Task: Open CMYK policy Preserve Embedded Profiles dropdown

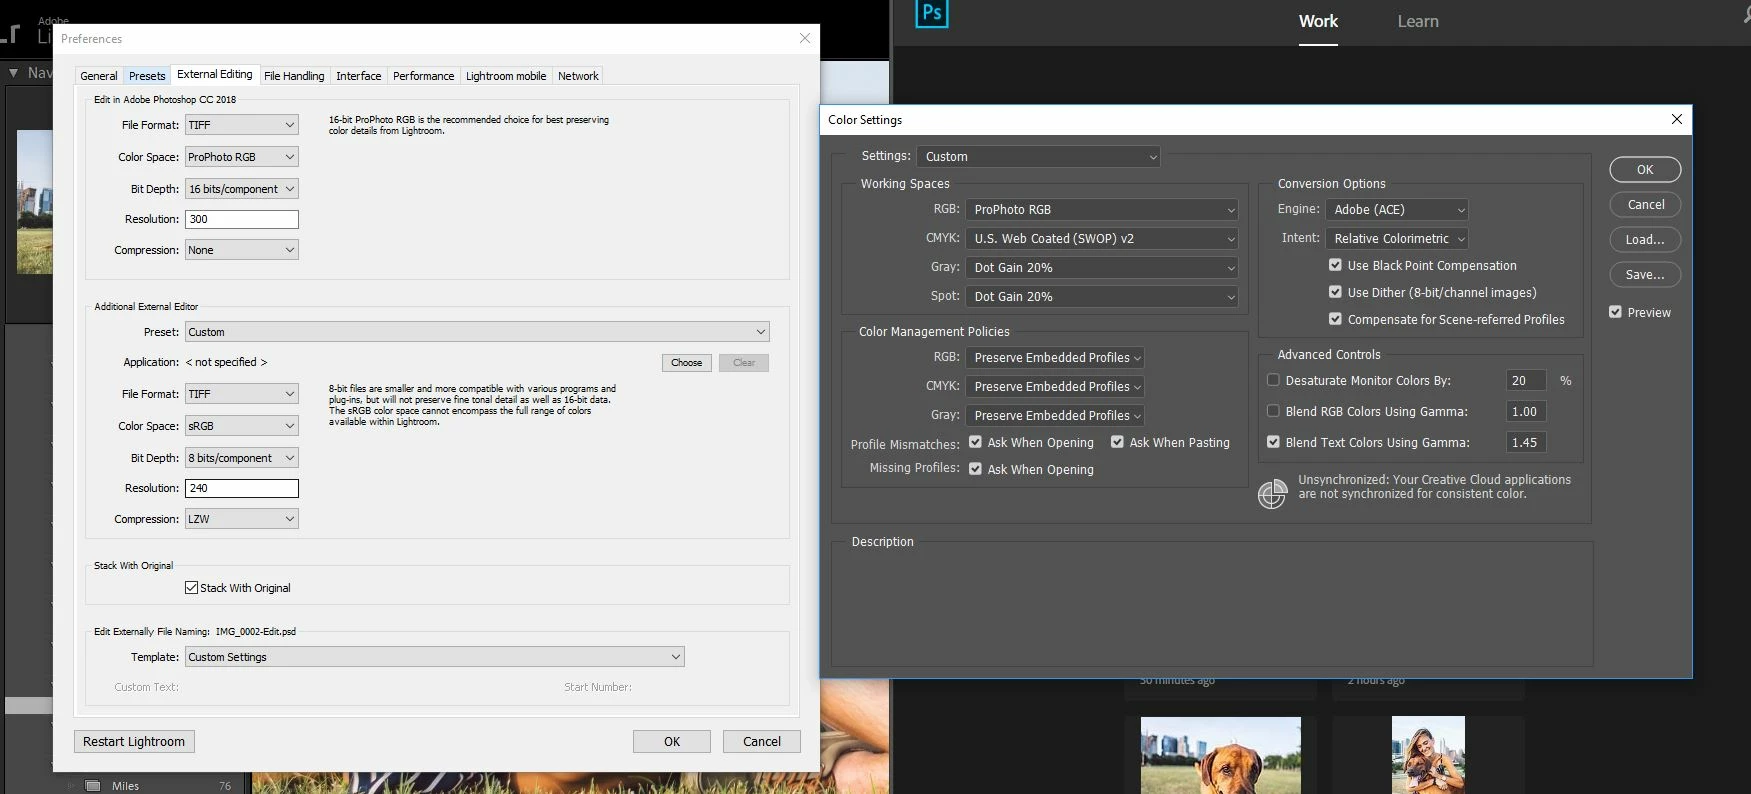Action: [1055, 386]
